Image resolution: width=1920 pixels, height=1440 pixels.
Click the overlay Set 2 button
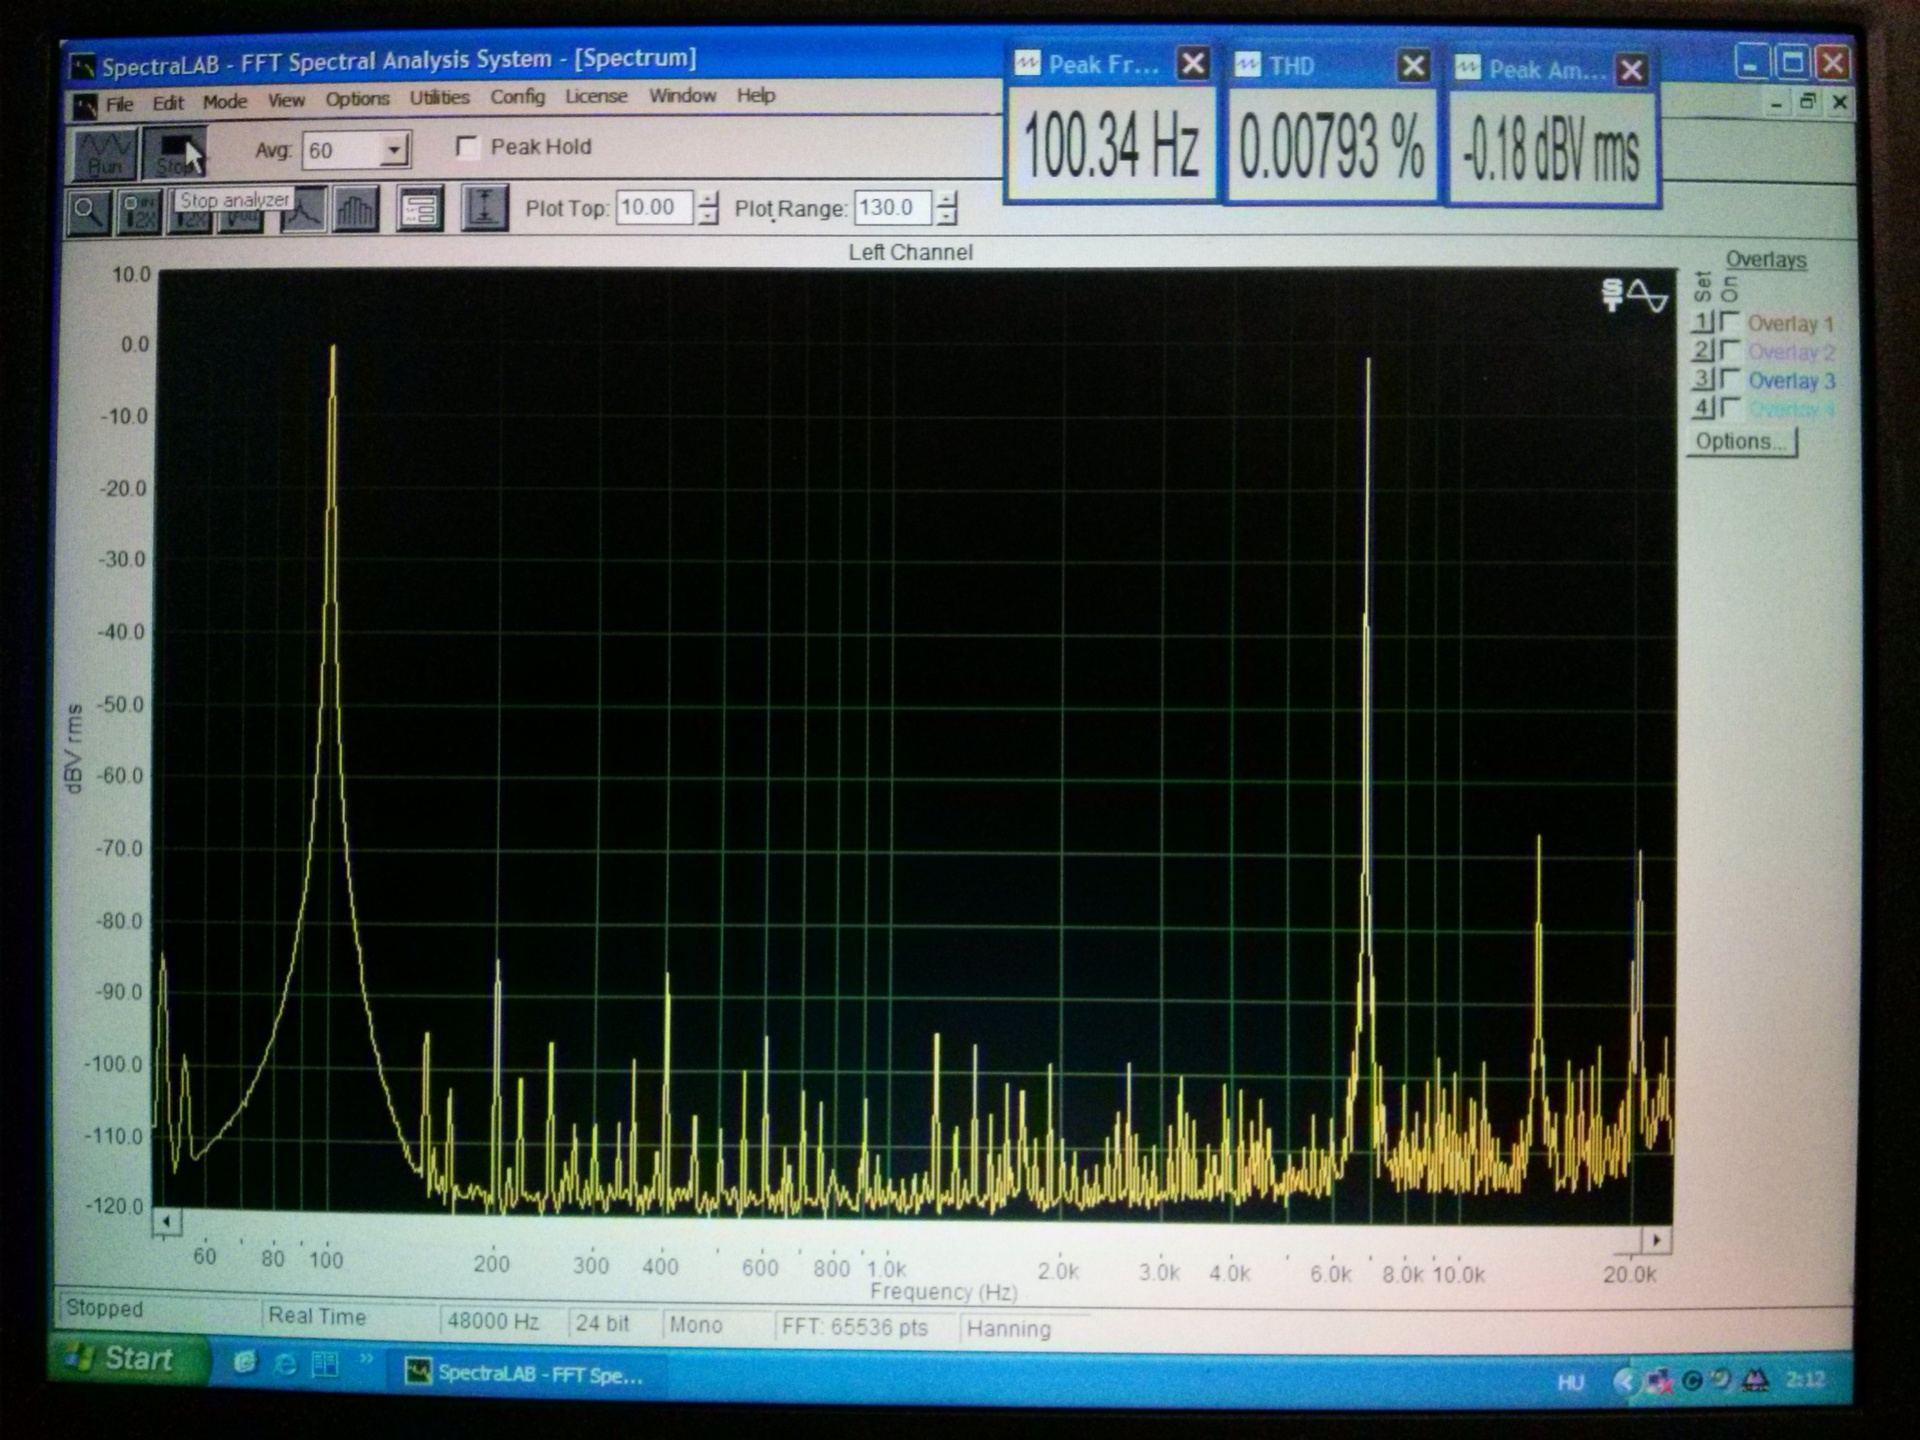1703,350
